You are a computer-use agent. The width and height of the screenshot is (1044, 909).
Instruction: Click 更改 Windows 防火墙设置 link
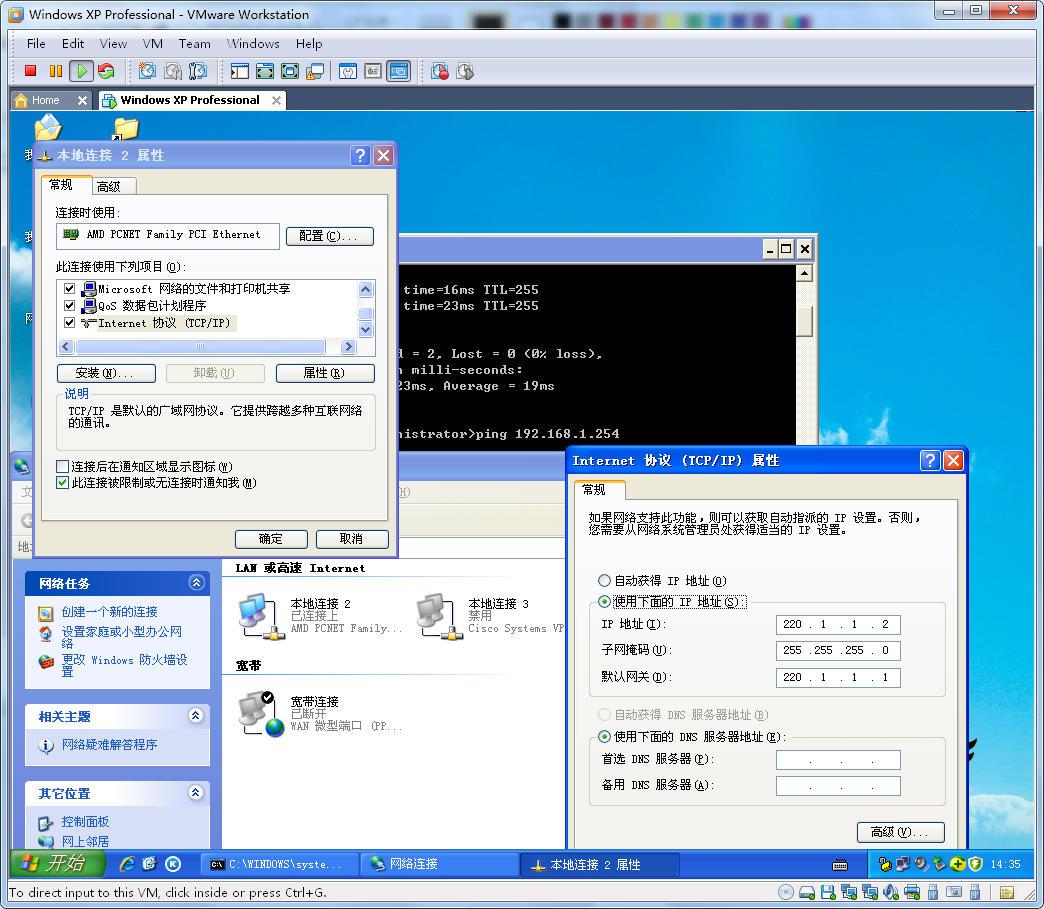pyautogui.click(x=125, y=665)
